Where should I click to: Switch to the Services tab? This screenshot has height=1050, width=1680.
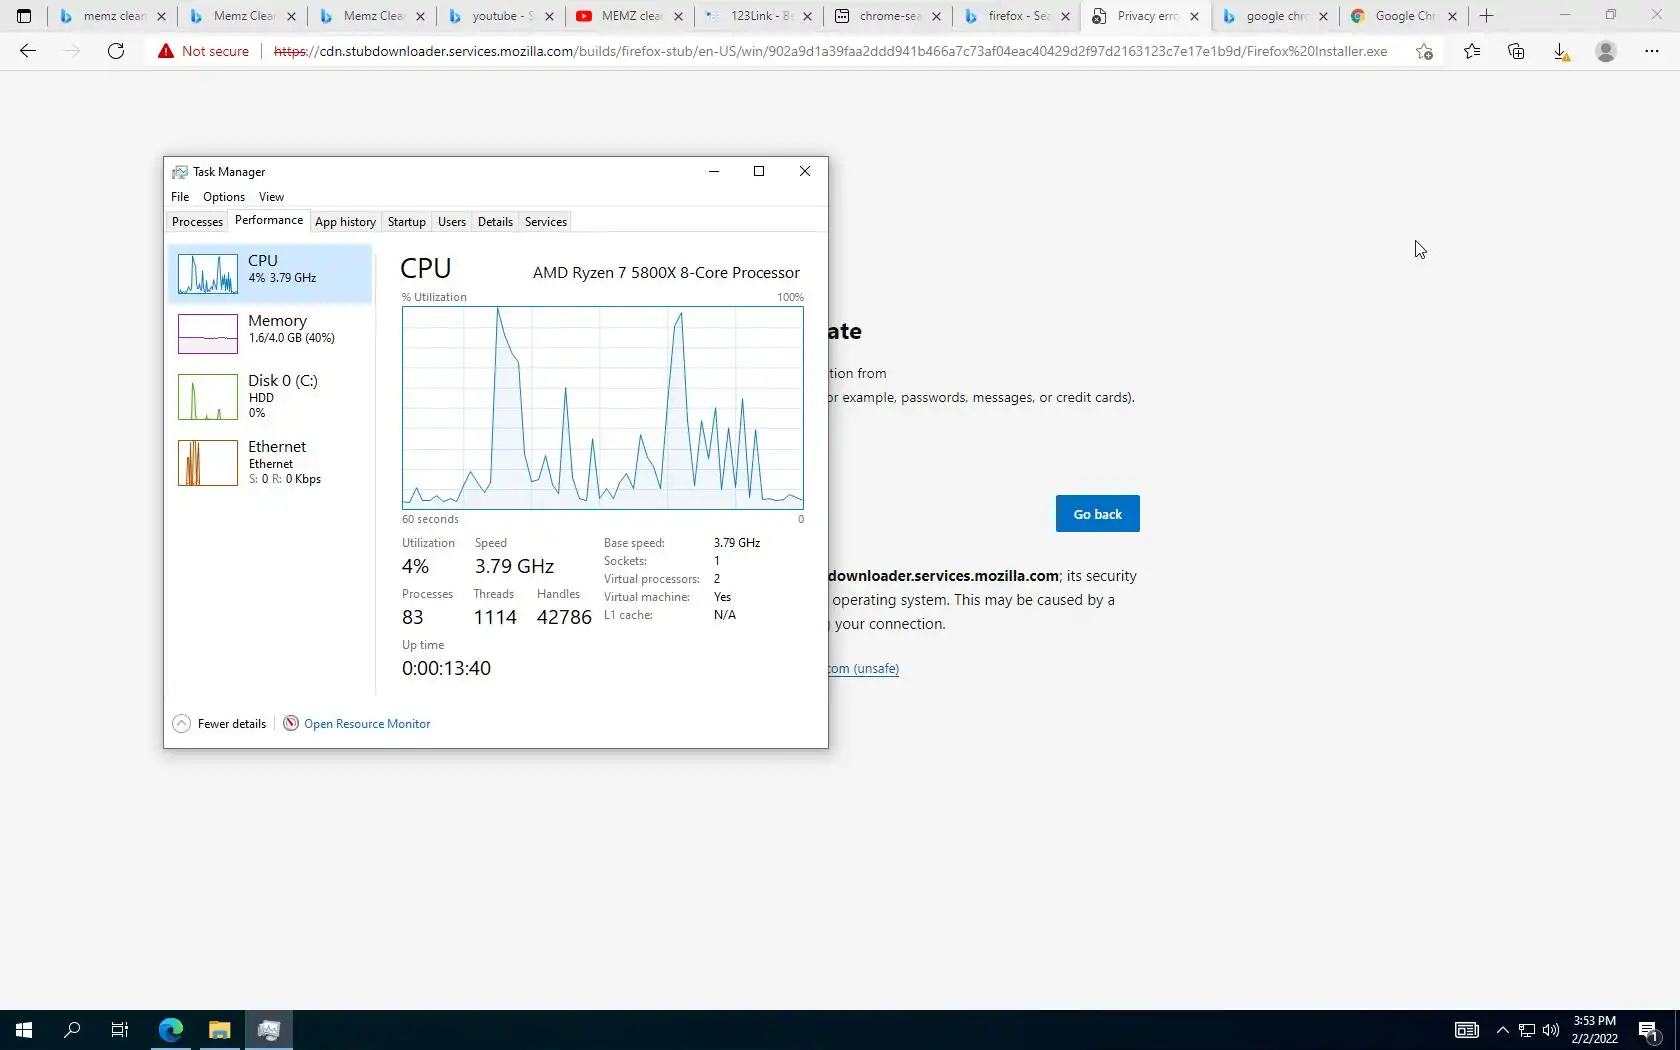click(546, 222)
